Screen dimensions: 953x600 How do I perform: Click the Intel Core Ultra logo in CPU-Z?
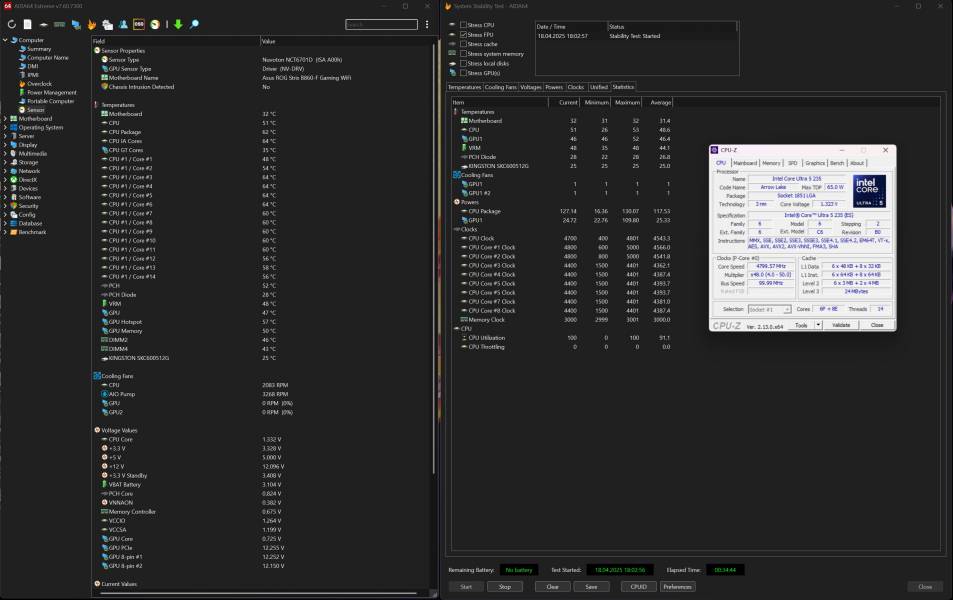[869, 191]
